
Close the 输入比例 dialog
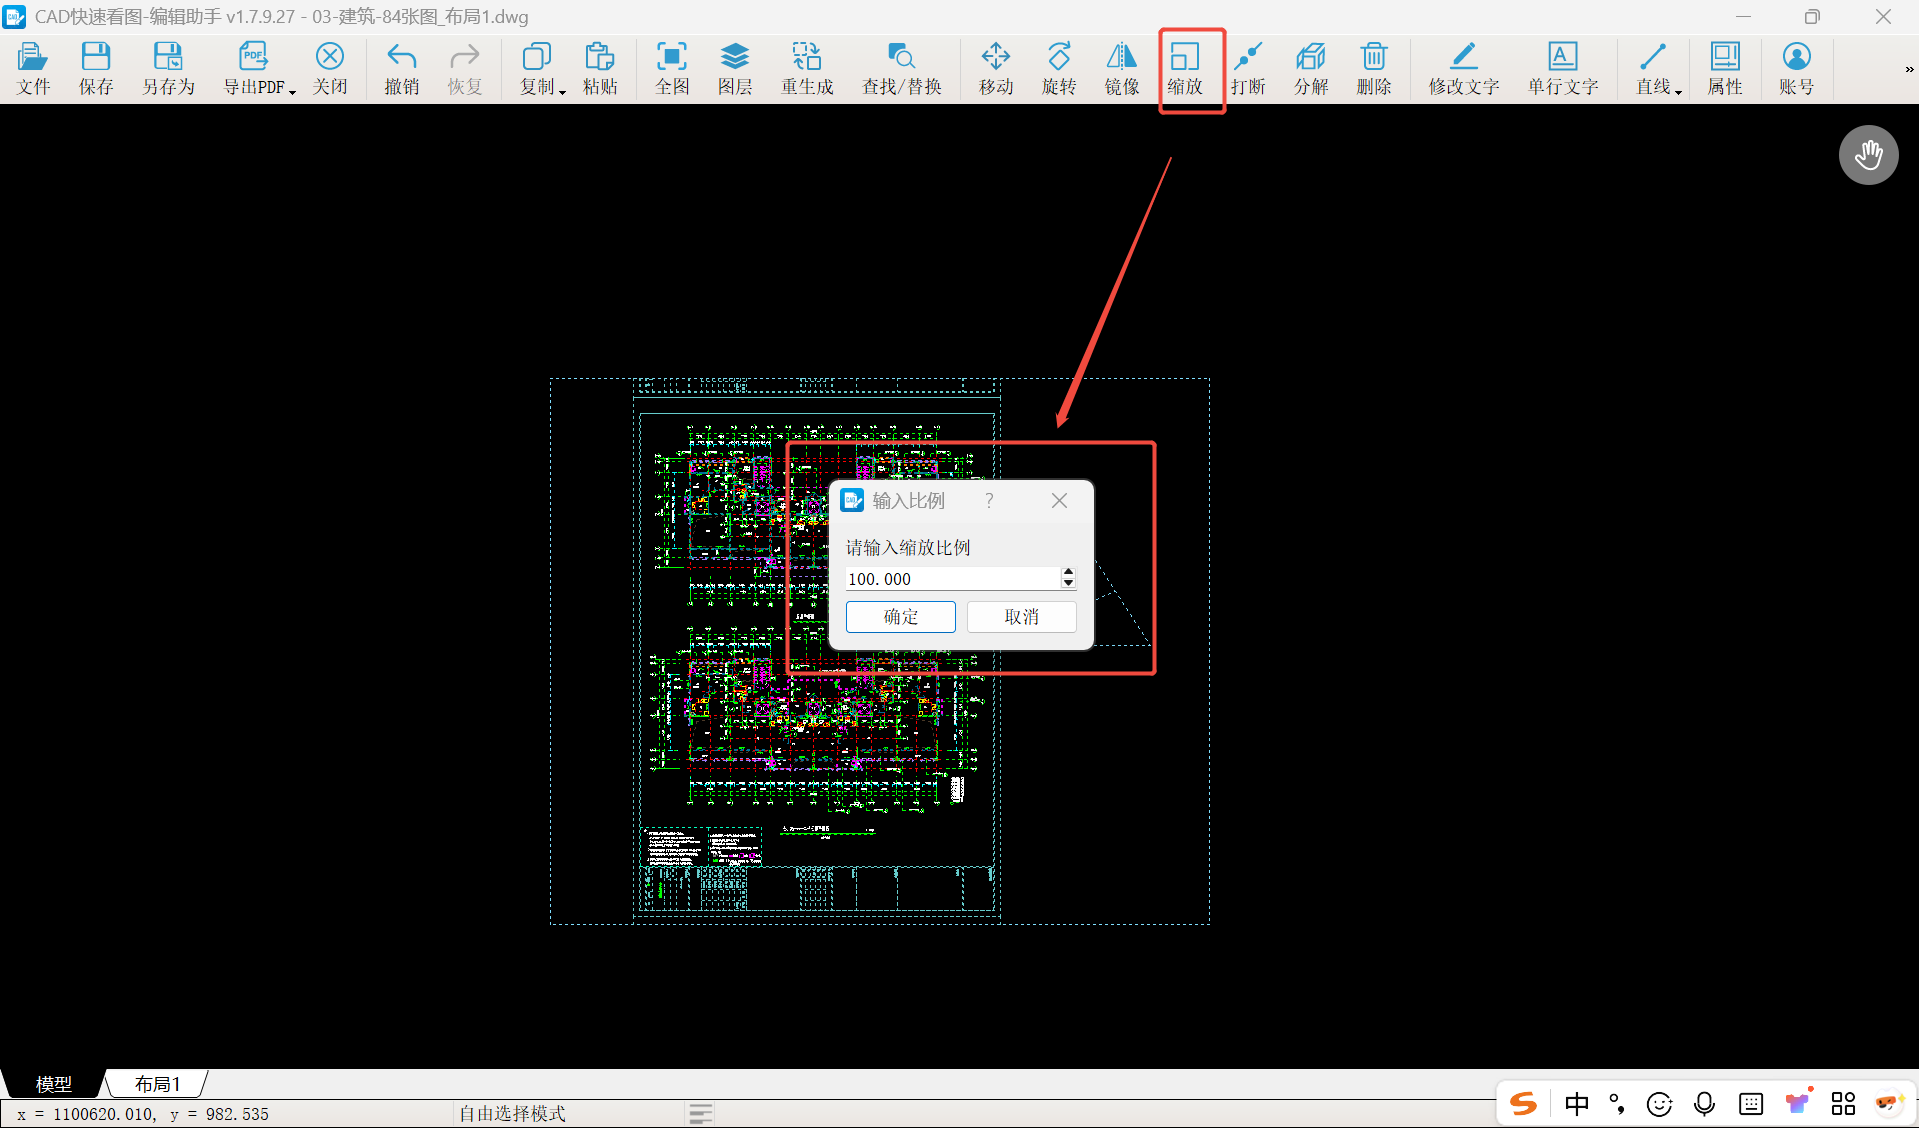point(1060,500)
